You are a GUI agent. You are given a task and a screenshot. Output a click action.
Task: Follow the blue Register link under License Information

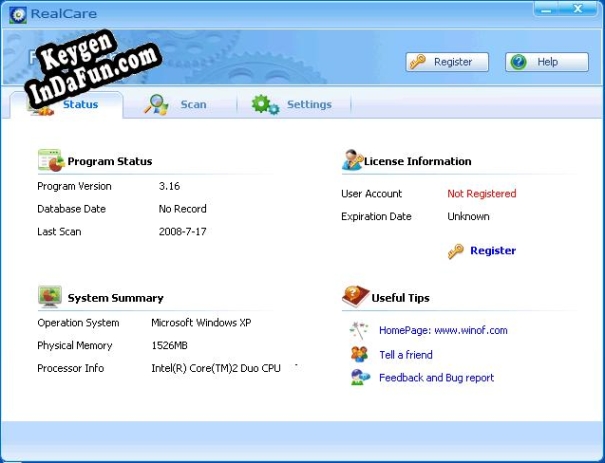493,251
